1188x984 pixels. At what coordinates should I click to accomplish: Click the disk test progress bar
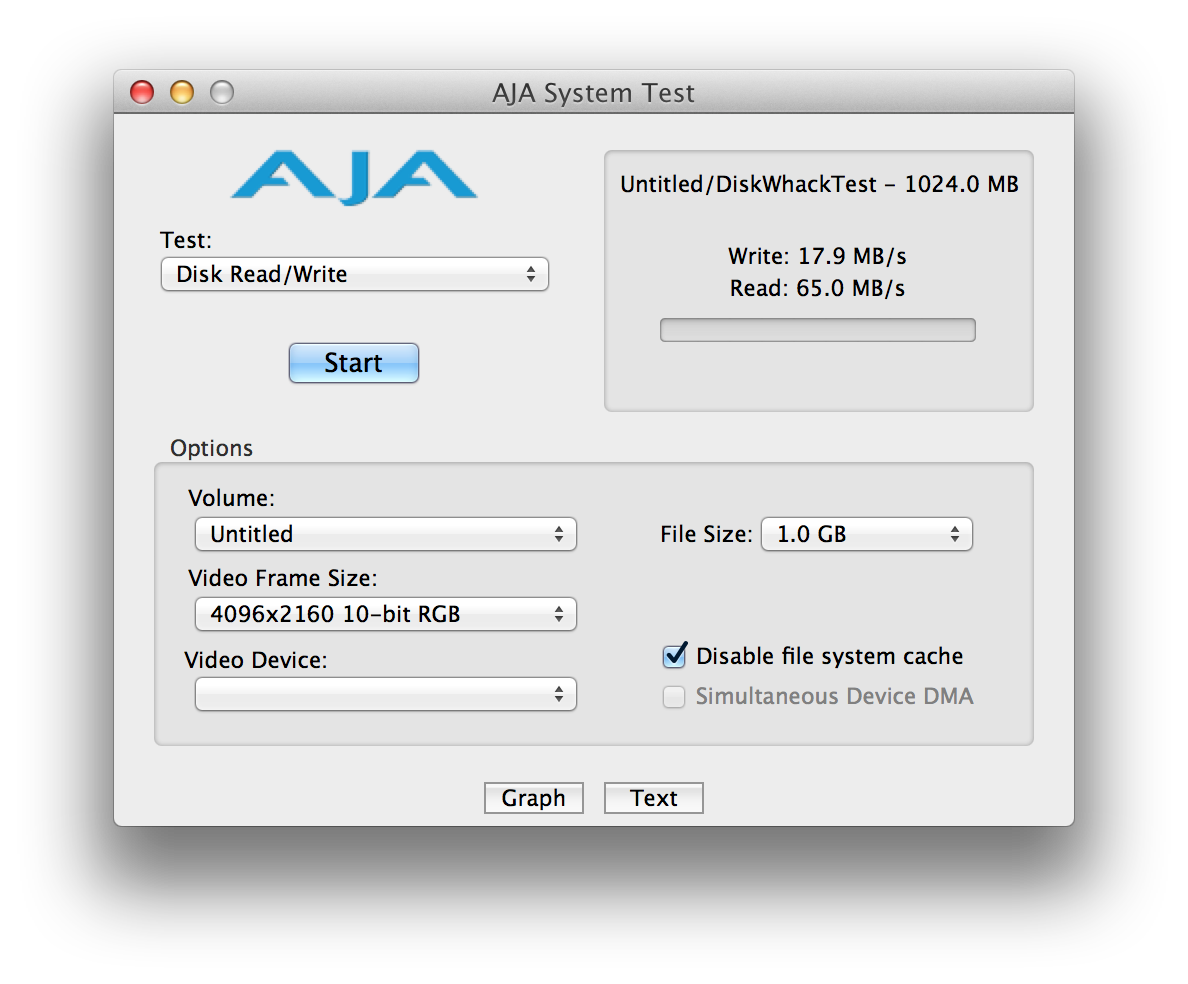[817, 330]
